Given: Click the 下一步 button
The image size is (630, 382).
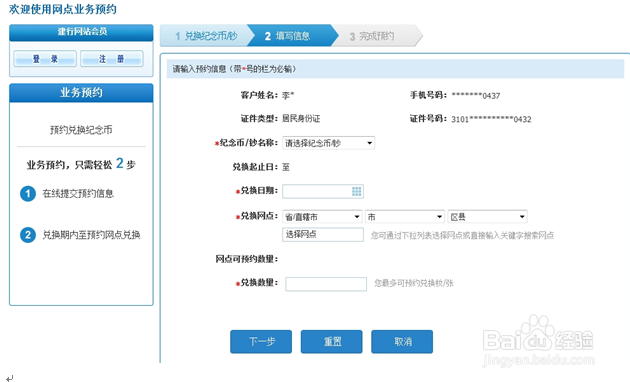Looking at the screenshot, I should pyautogui.click(x=261, y=342).
